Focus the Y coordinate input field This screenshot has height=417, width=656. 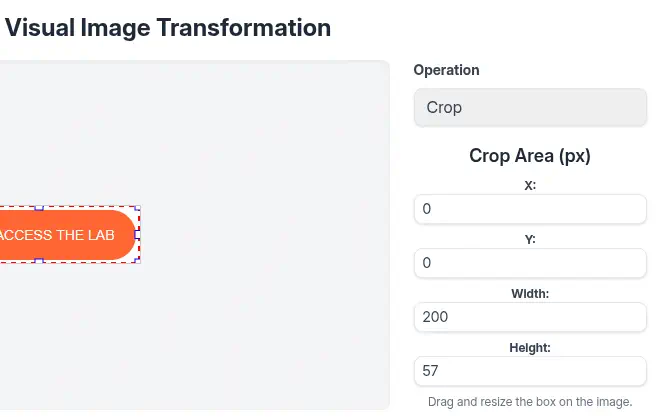(x=530, y=263)
